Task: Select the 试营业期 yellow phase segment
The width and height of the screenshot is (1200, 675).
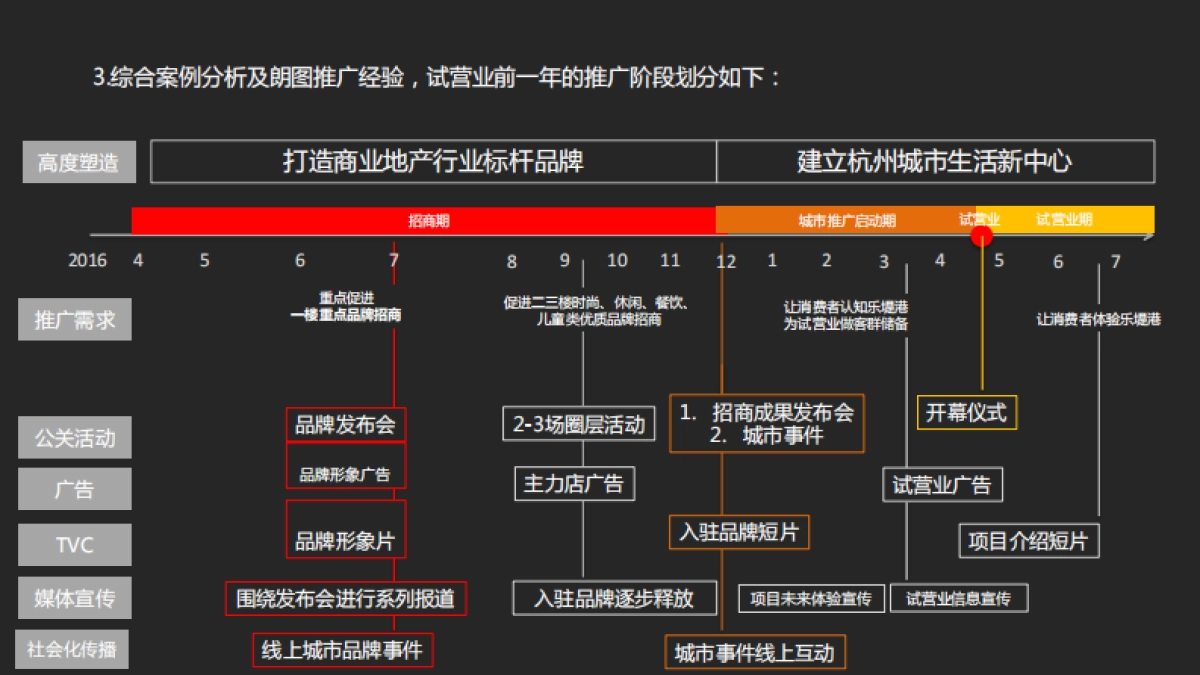Action: 1065,219
